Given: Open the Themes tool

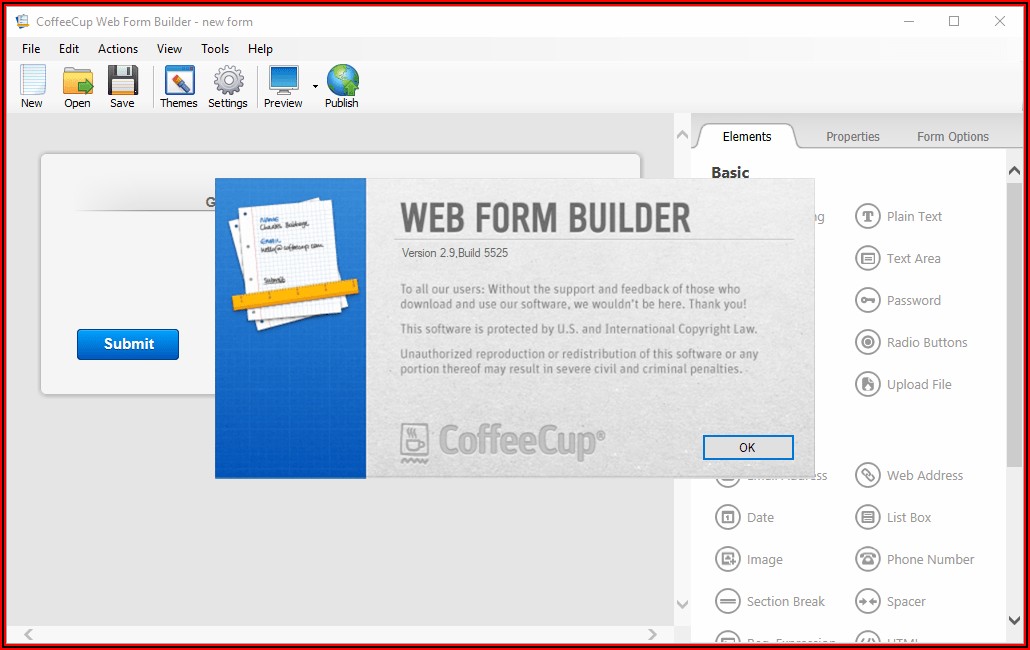Looking at the screenshot, I should click(x=179, y=86).
